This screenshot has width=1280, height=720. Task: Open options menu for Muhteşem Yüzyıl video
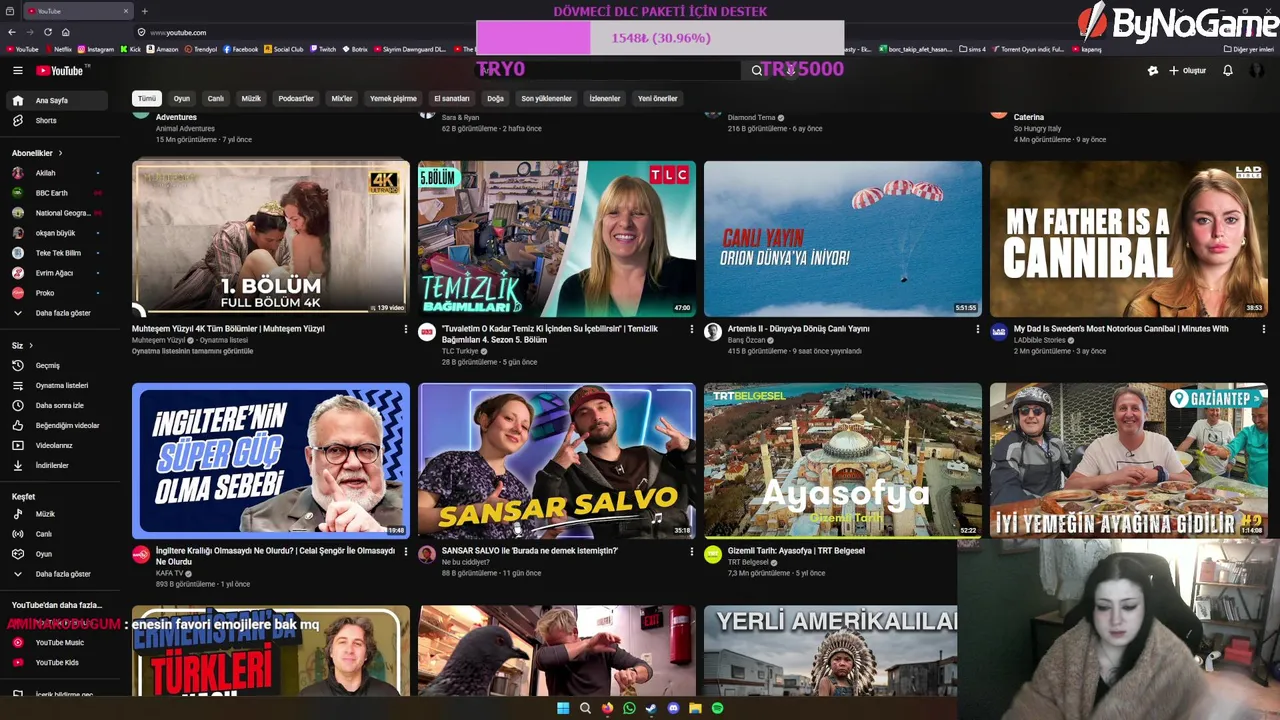(x=405, y=329)
